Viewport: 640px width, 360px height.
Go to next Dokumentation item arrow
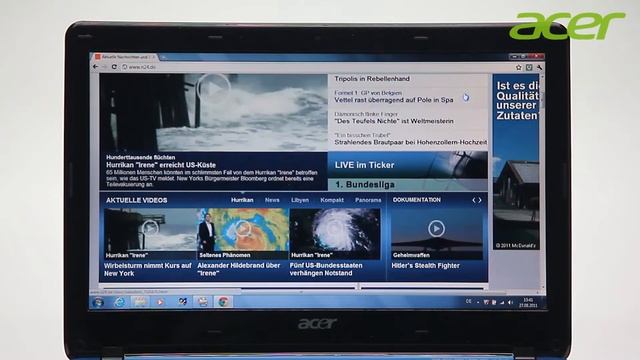(x=480, y=200)
